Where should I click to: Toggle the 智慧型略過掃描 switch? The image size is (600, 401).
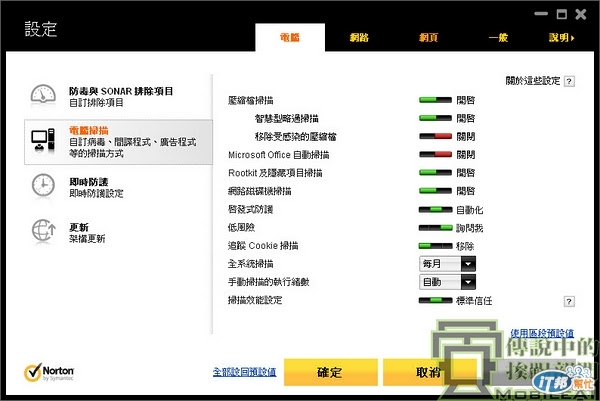point(435,118)
